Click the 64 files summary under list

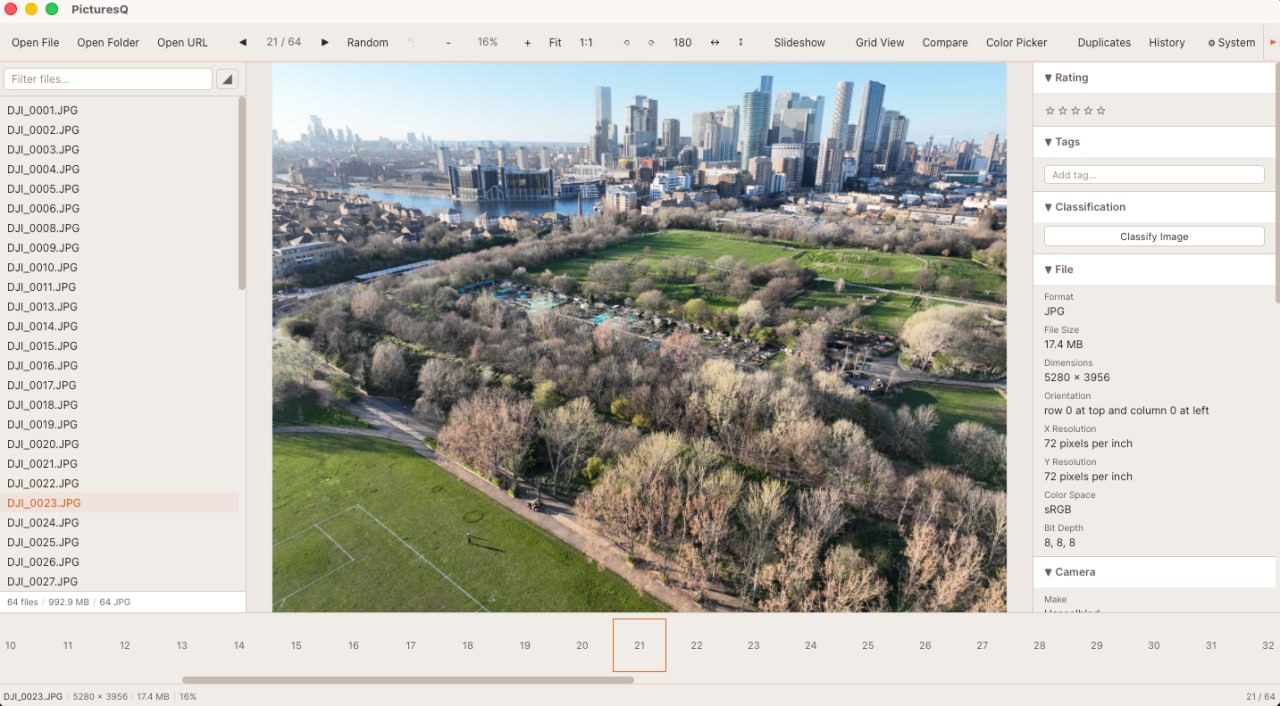point(22,602)
